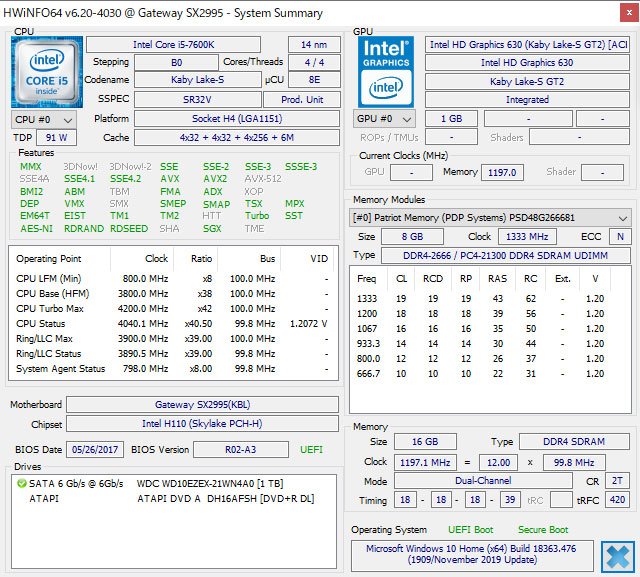Click the CPU Status 4040.1 MHz clock value
Screen dimensions: 640x577
click(143, 324)
